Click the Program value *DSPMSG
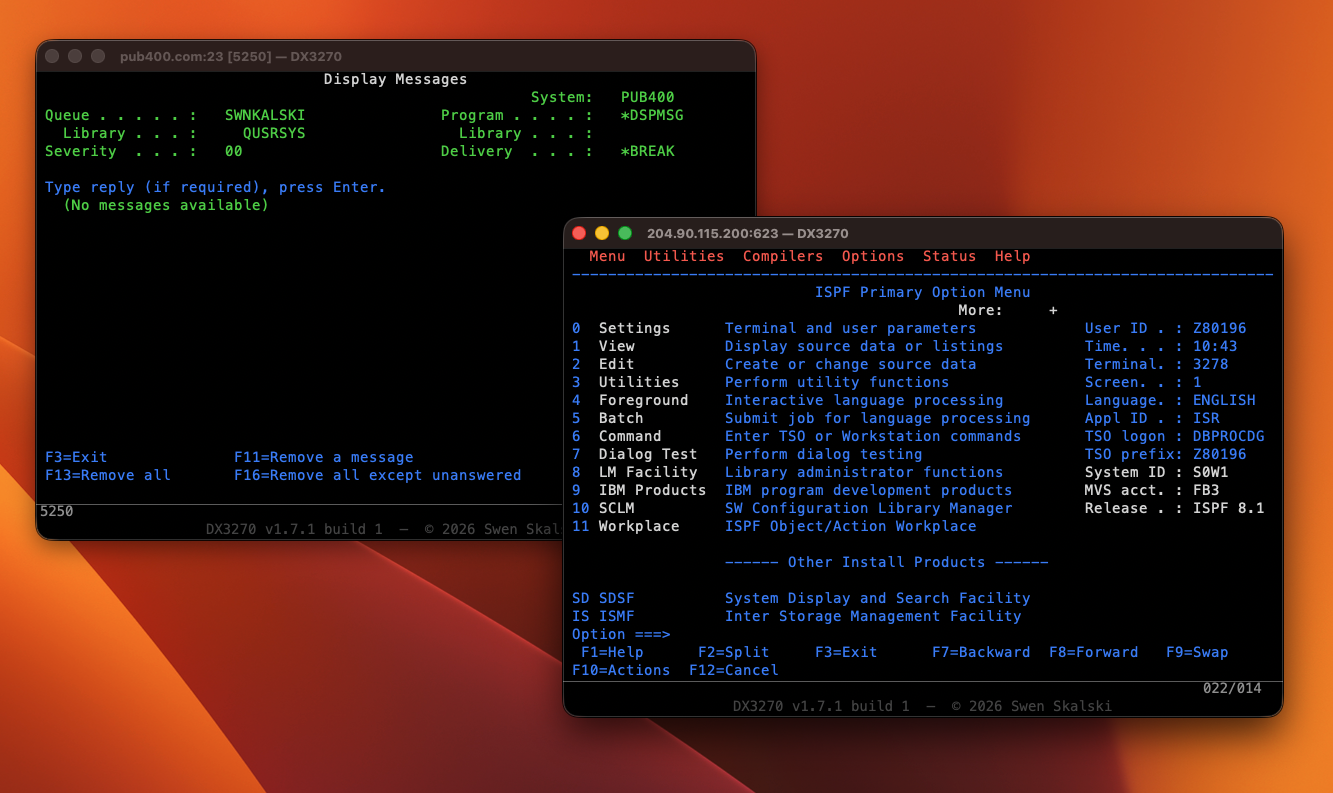 (x=652, y=115)
